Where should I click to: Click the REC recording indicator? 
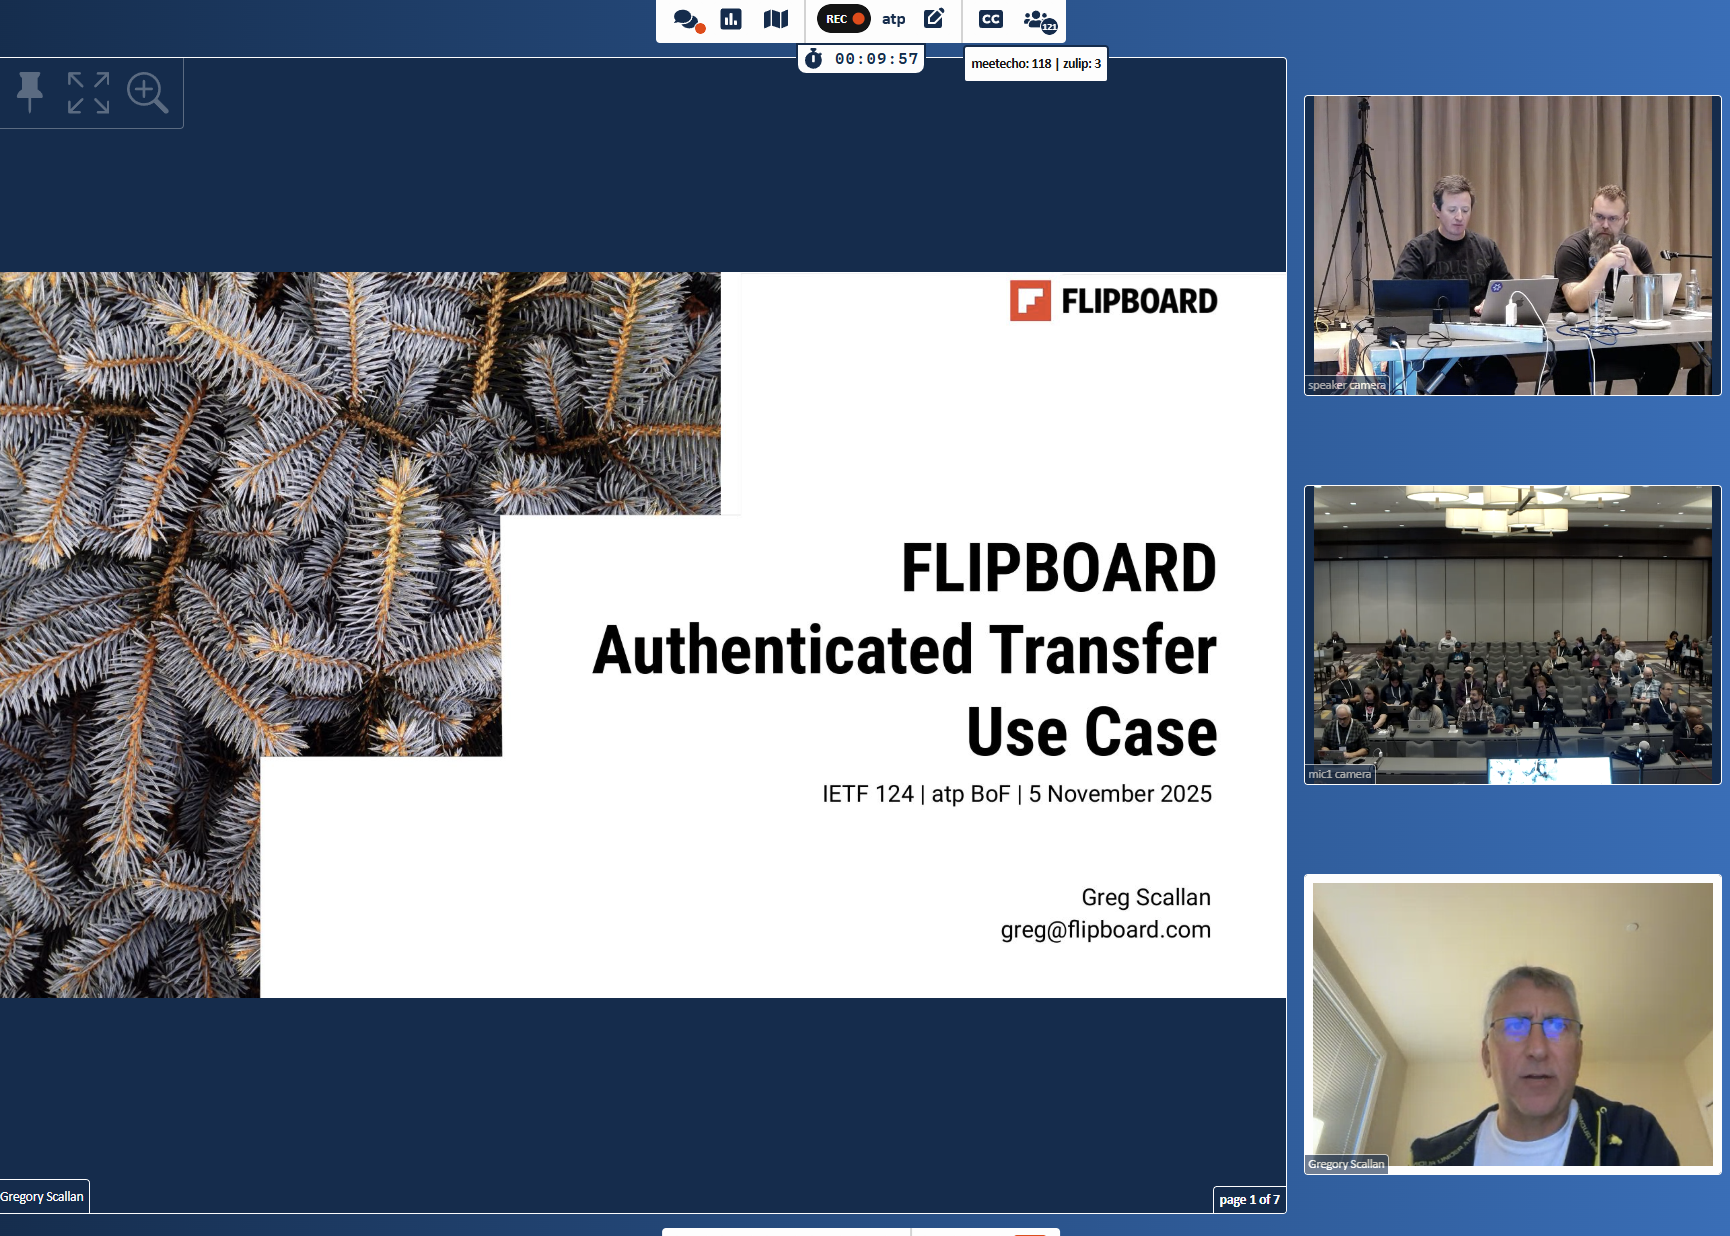844,19
